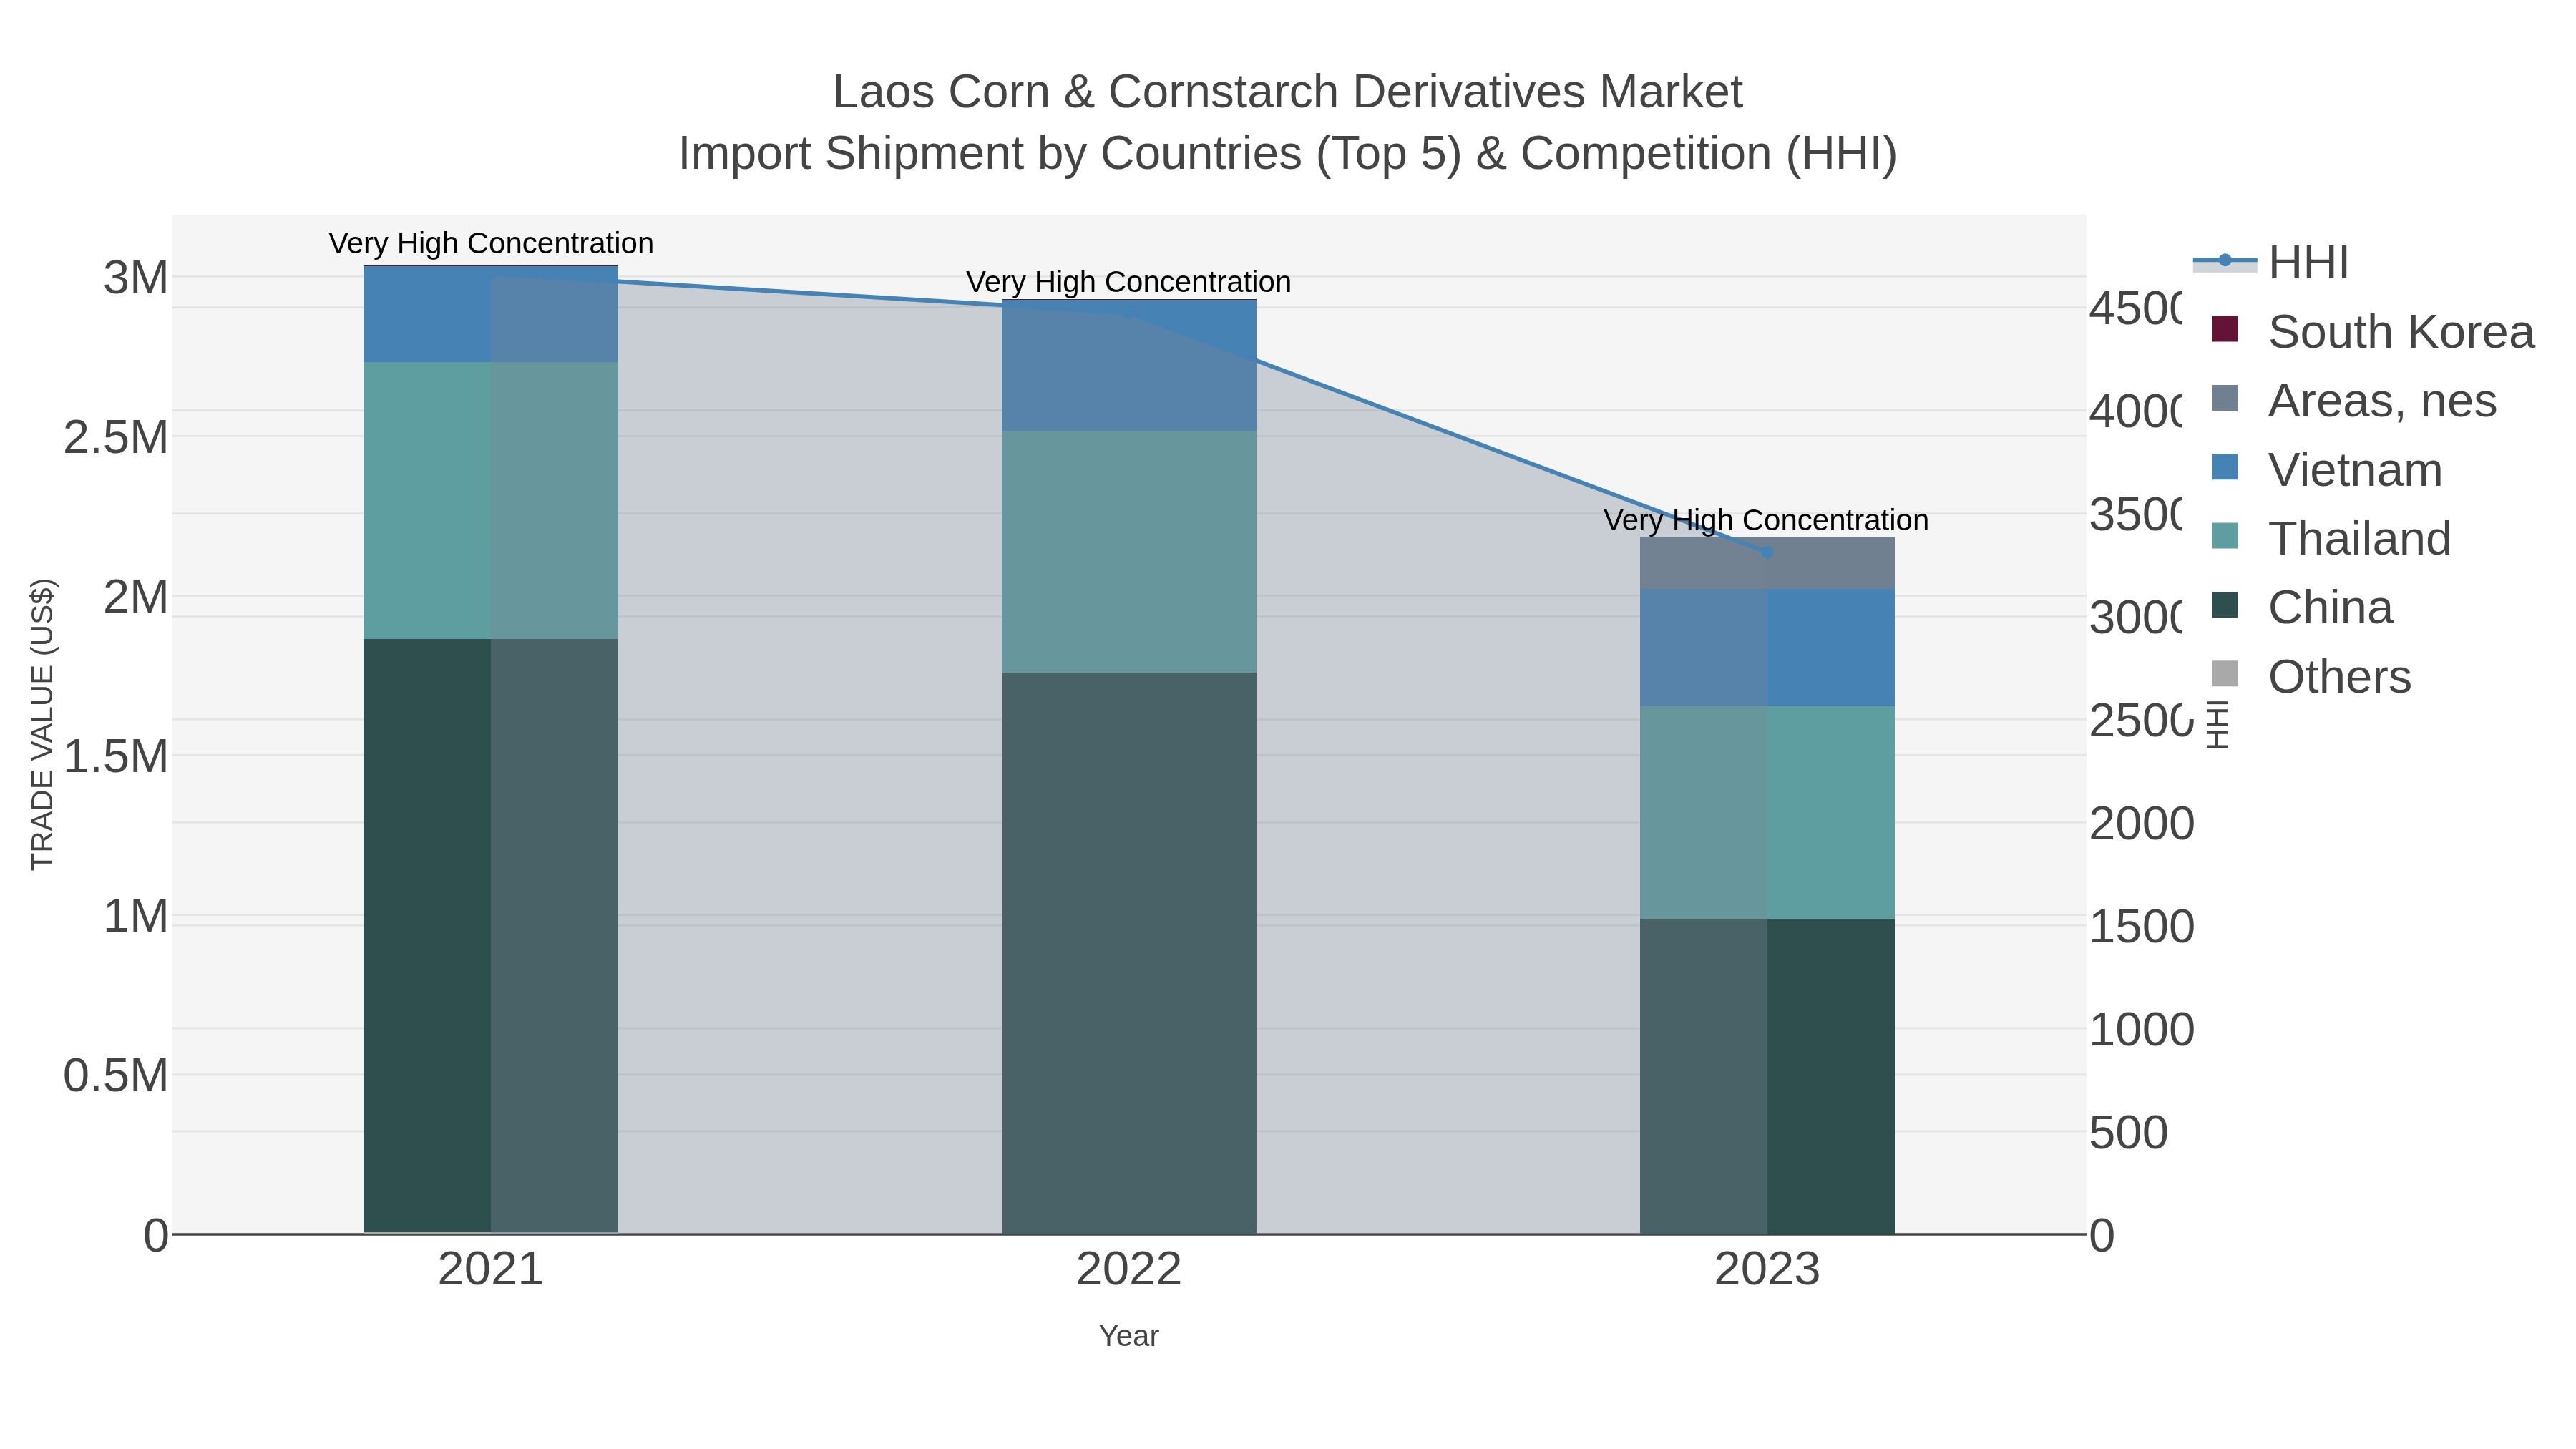Click the 'Very High Concentration' label above 2022
The height and width of the screenshot is (1449, 2576).
coord(1129,282)
